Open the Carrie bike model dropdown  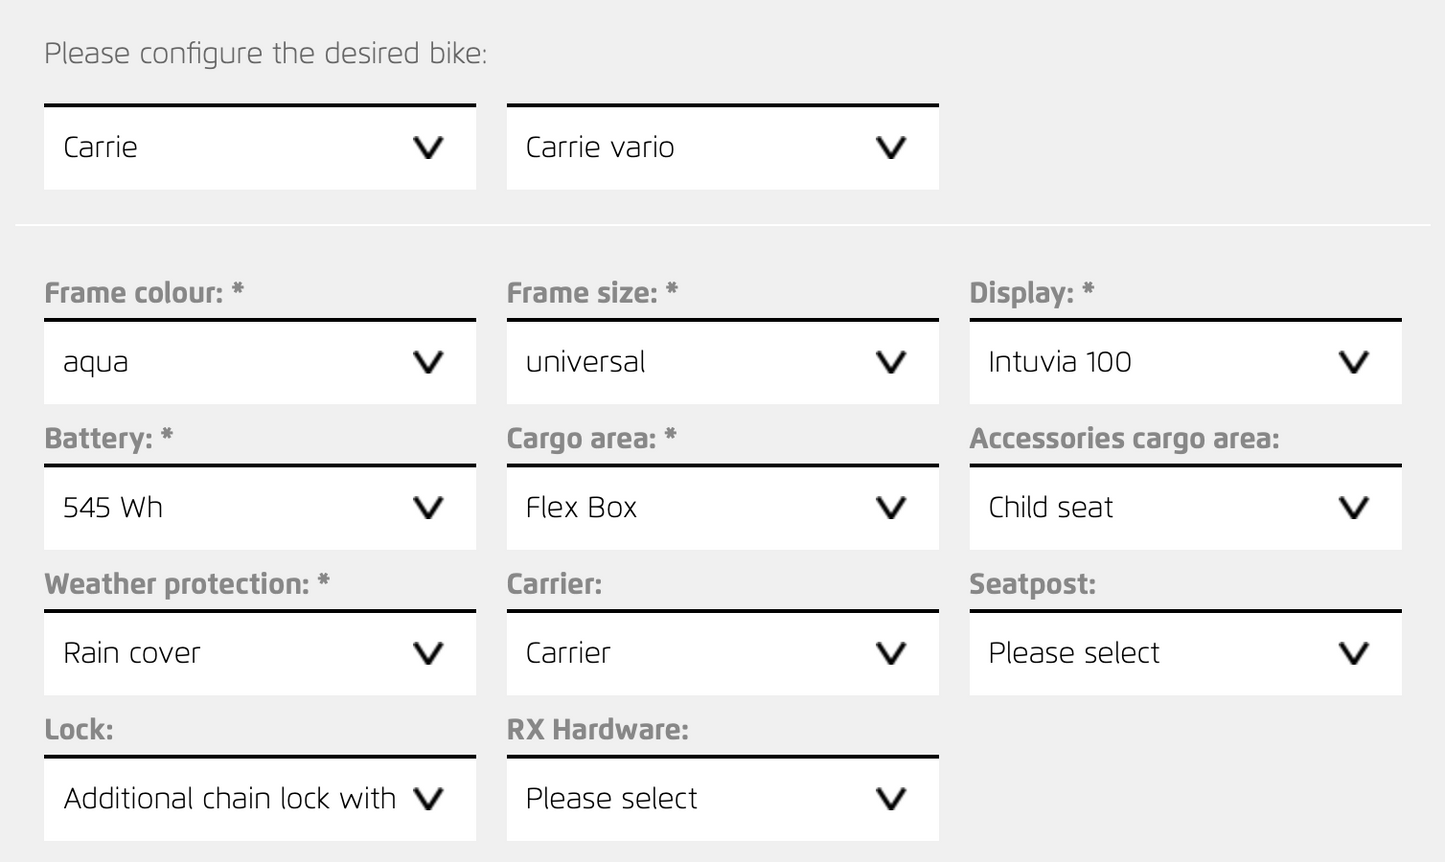(x=259, y=148)
